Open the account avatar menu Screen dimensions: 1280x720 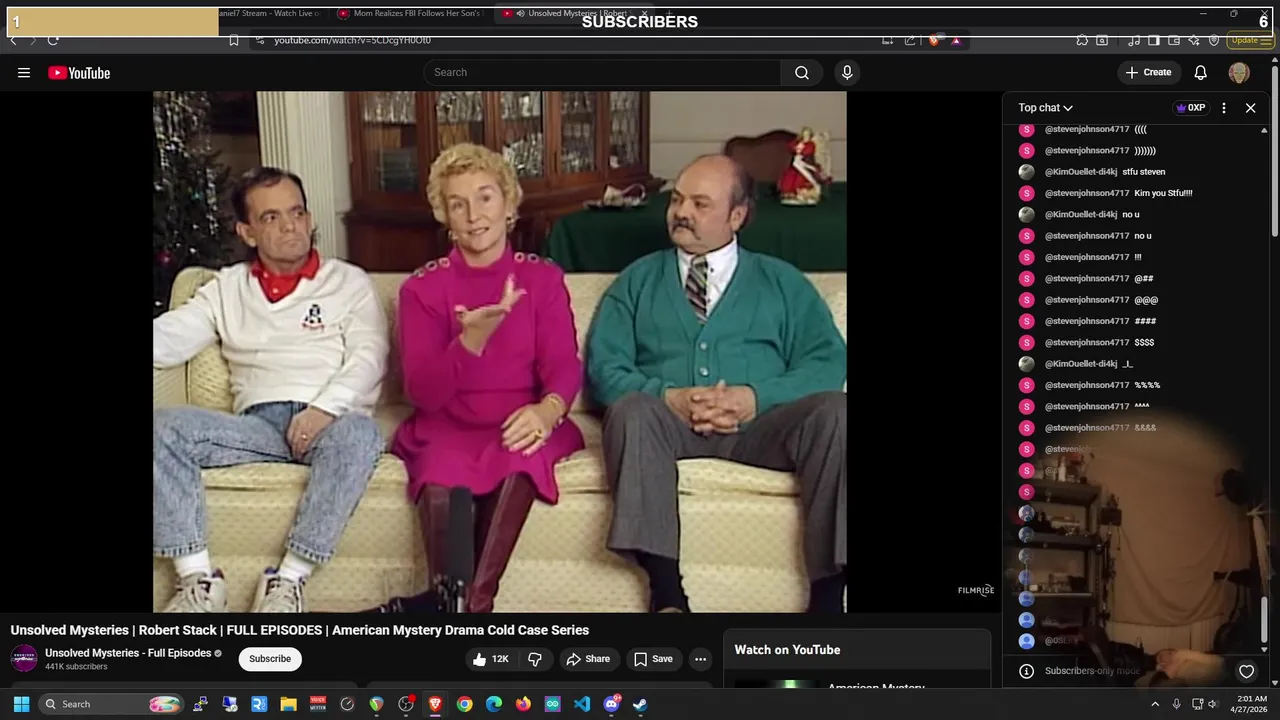coord(1239,73)
